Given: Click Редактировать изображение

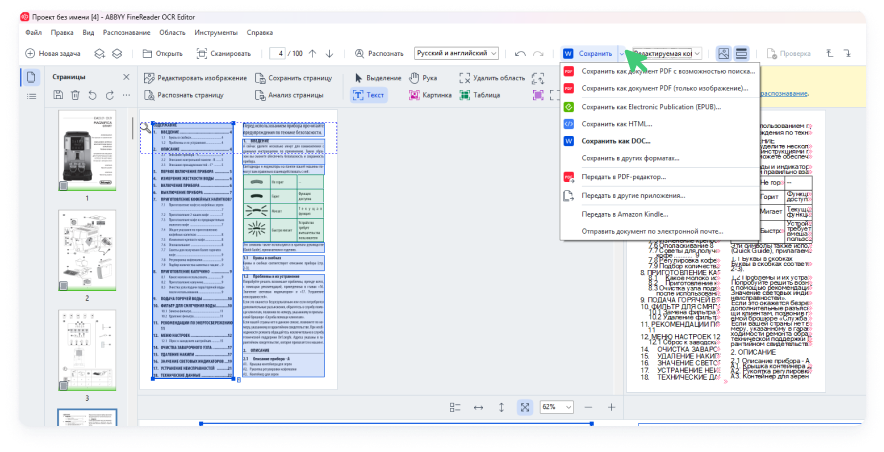Looking at the screenshot, I should (195, 78).
